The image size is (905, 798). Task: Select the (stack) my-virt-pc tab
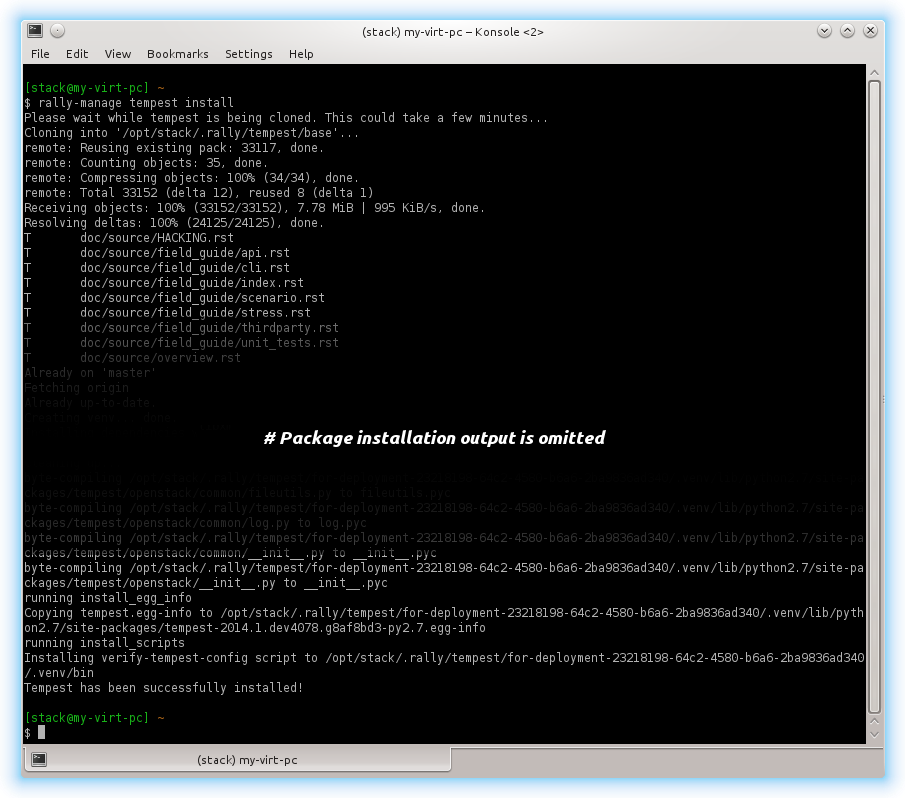(x=237, y=759)
